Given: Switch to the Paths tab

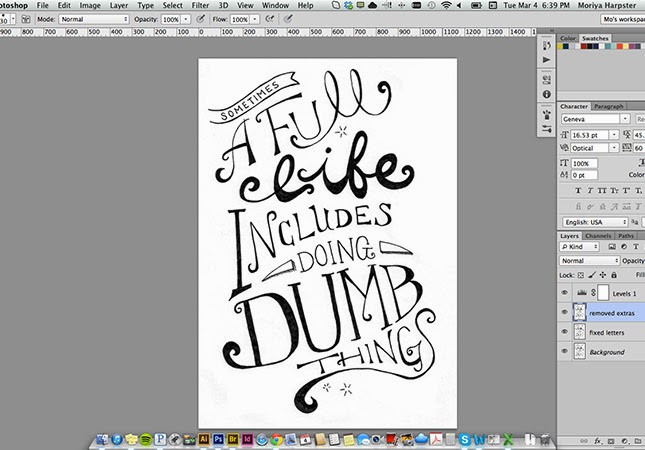Looking at the screenshot, I should click(x=626, y=236).
